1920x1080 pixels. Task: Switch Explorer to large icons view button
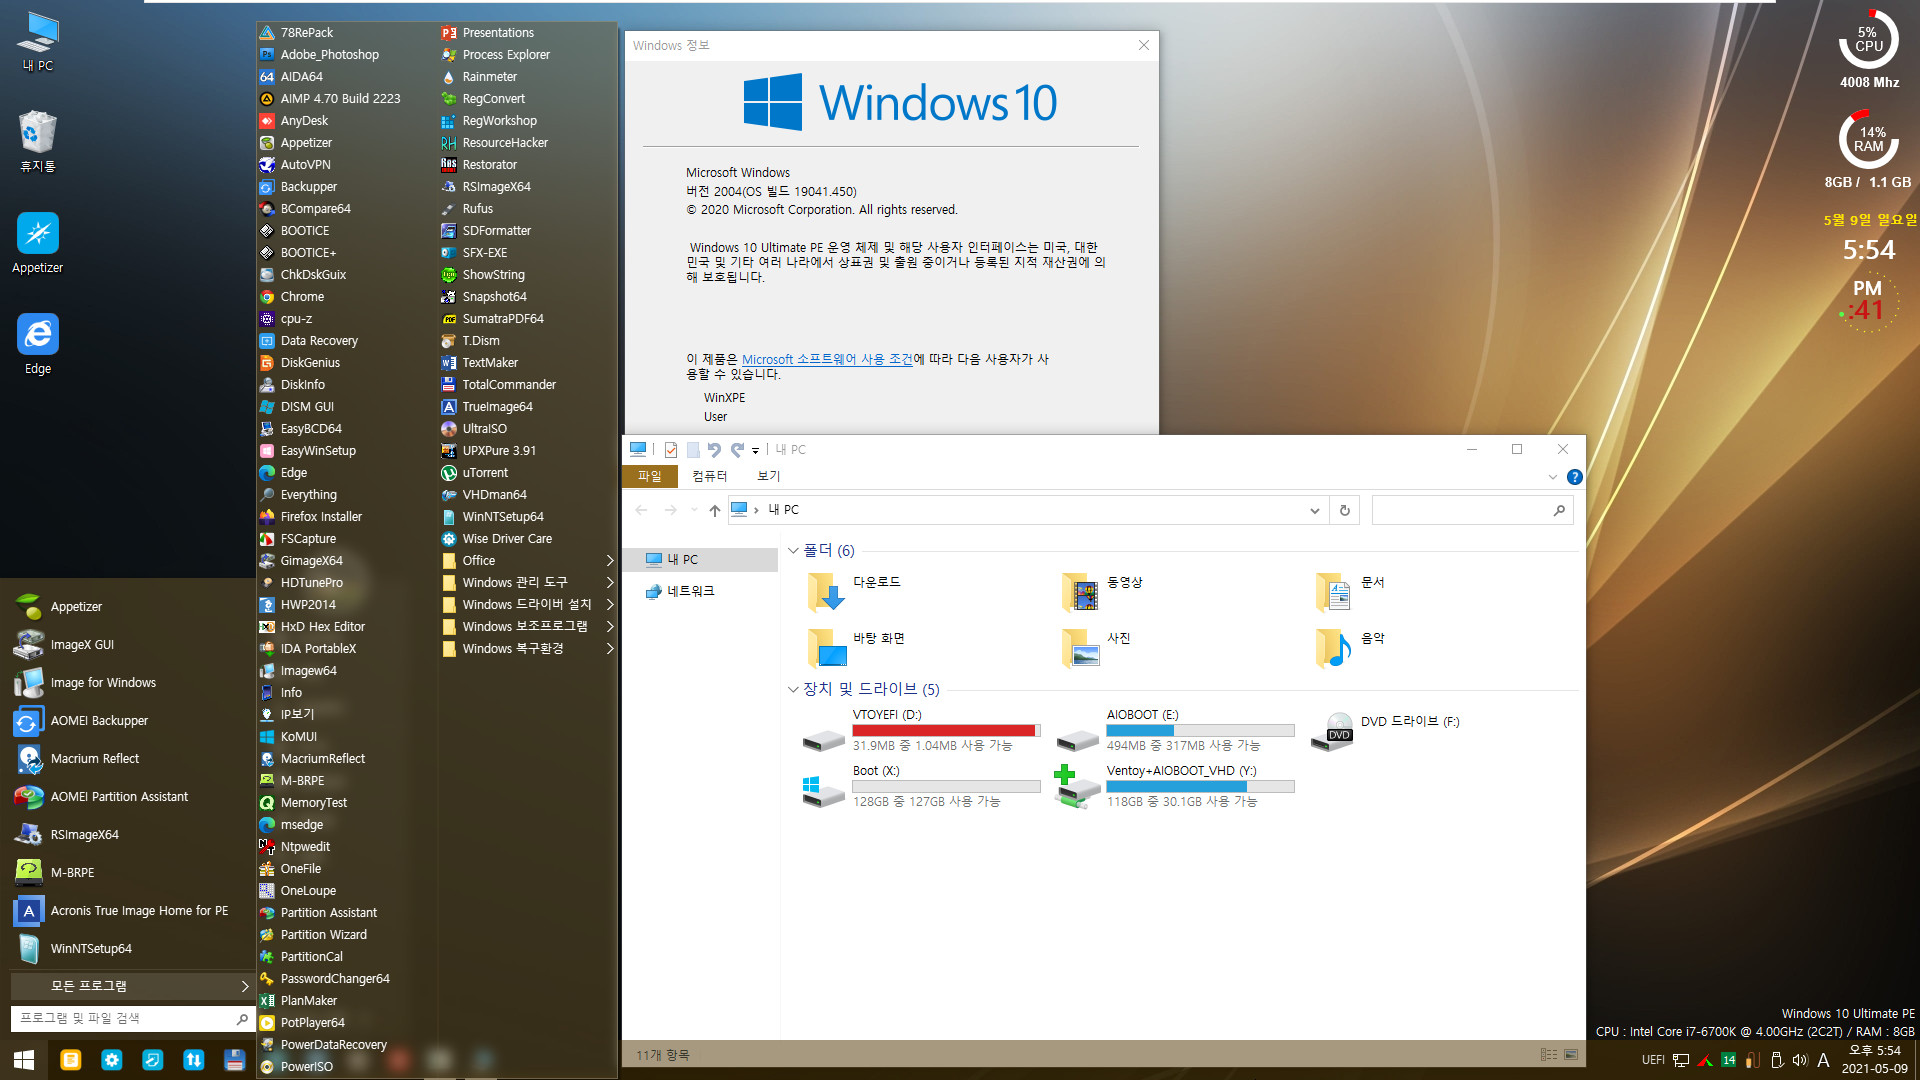tap(1571, 1055)
